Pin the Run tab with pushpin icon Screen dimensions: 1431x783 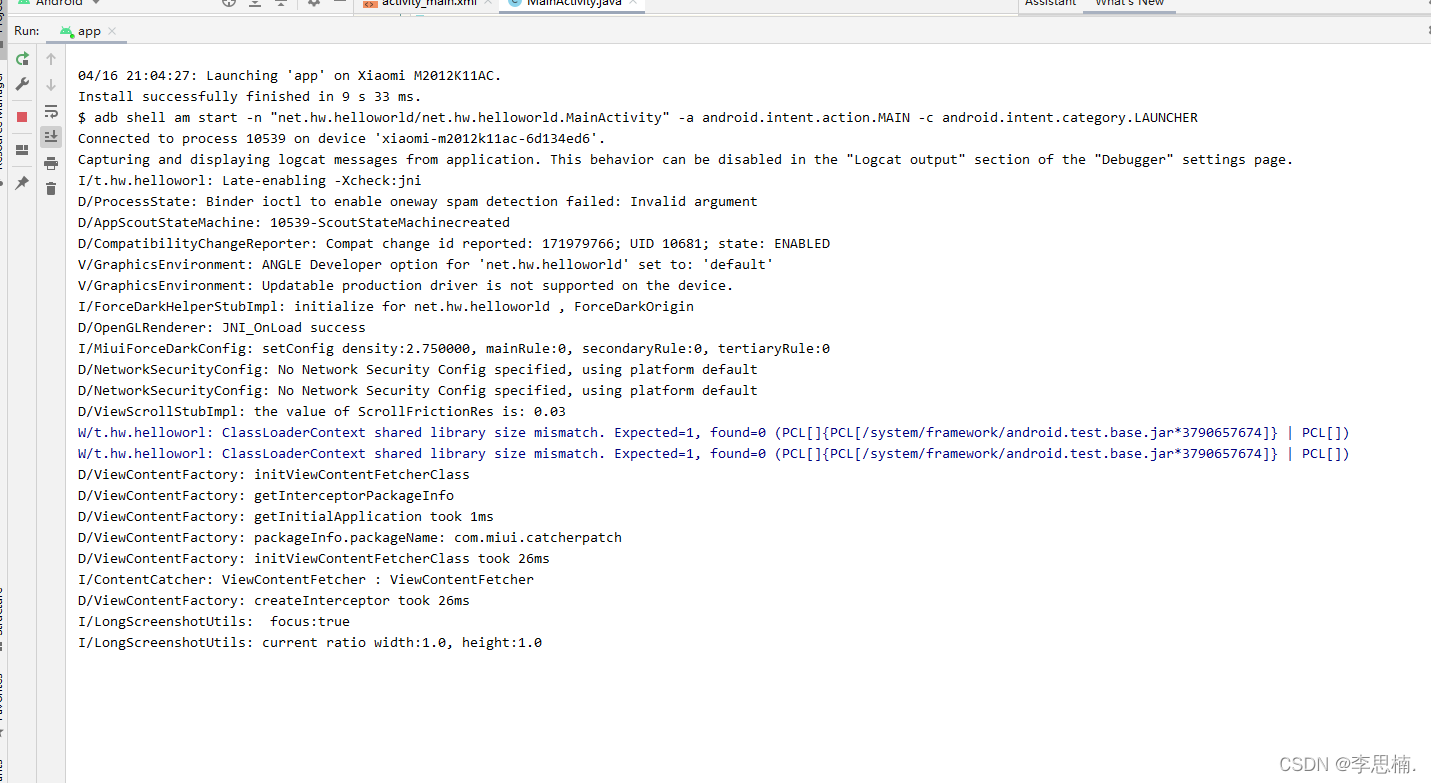(22, 184)
